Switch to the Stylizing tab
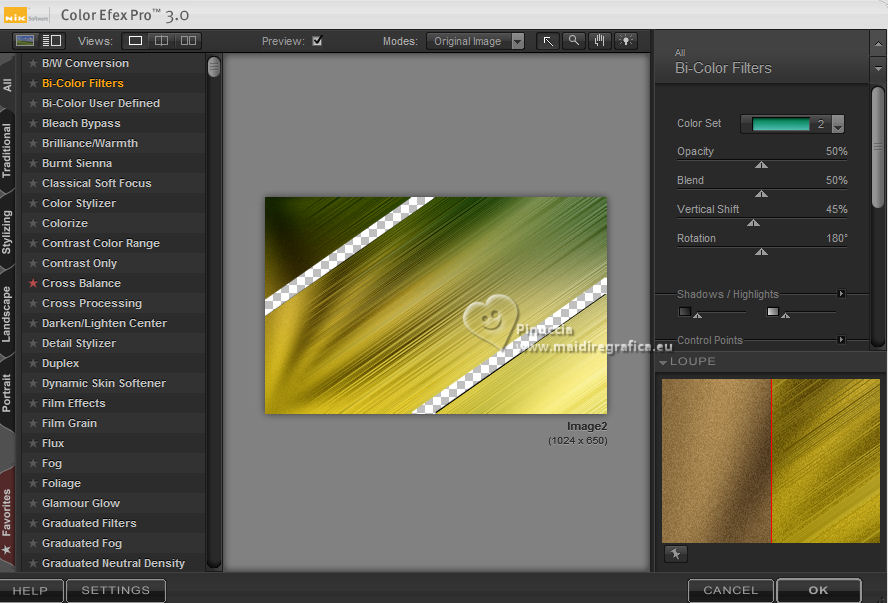The height and width of the screenshot is (603, 888). (7, 232)
